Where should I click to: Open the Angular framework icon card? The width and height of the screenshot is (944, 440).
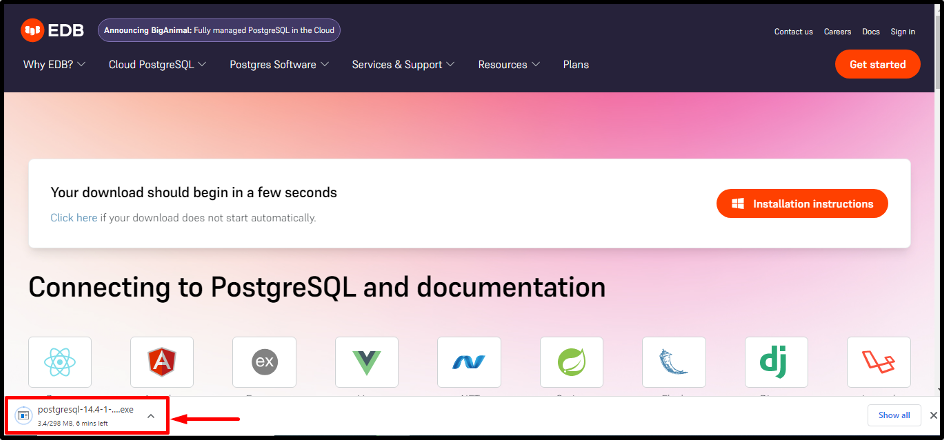click(x=162, y=362)
